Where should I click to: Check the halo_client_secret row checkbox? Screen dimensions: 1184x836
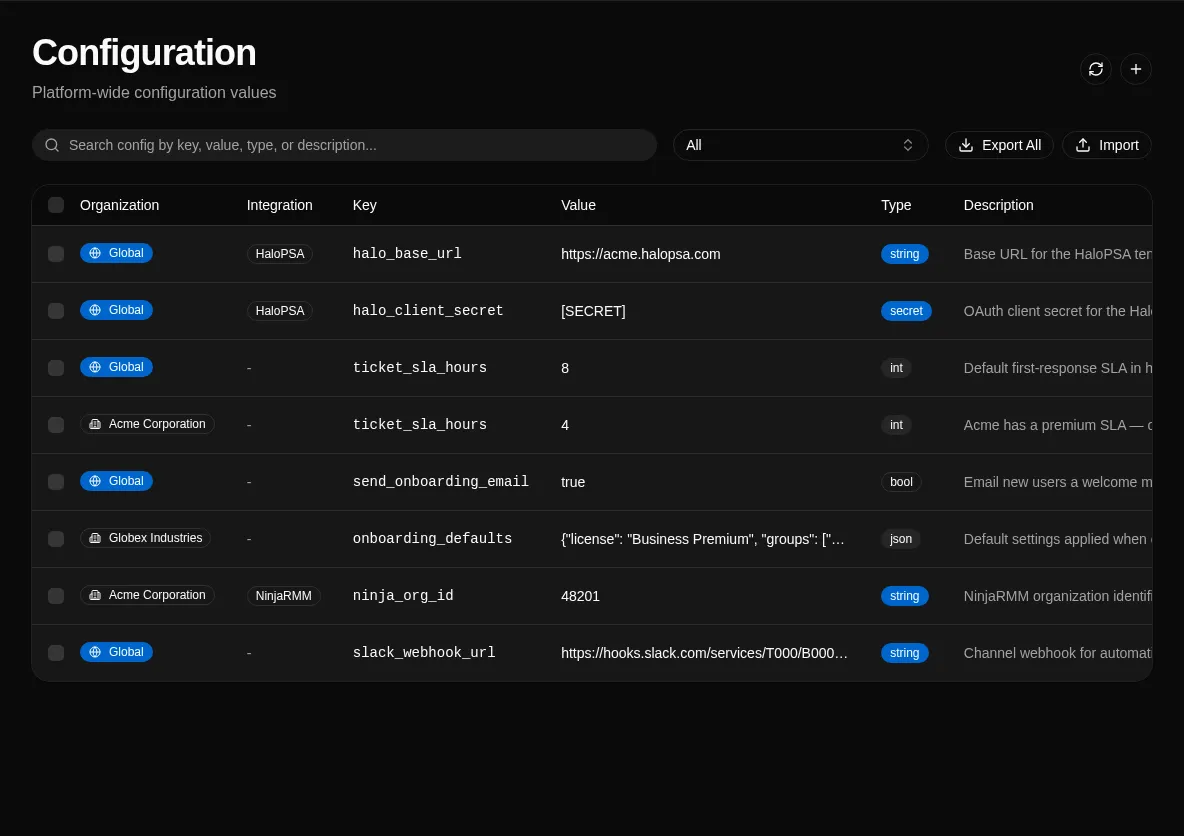pos(56,311)
